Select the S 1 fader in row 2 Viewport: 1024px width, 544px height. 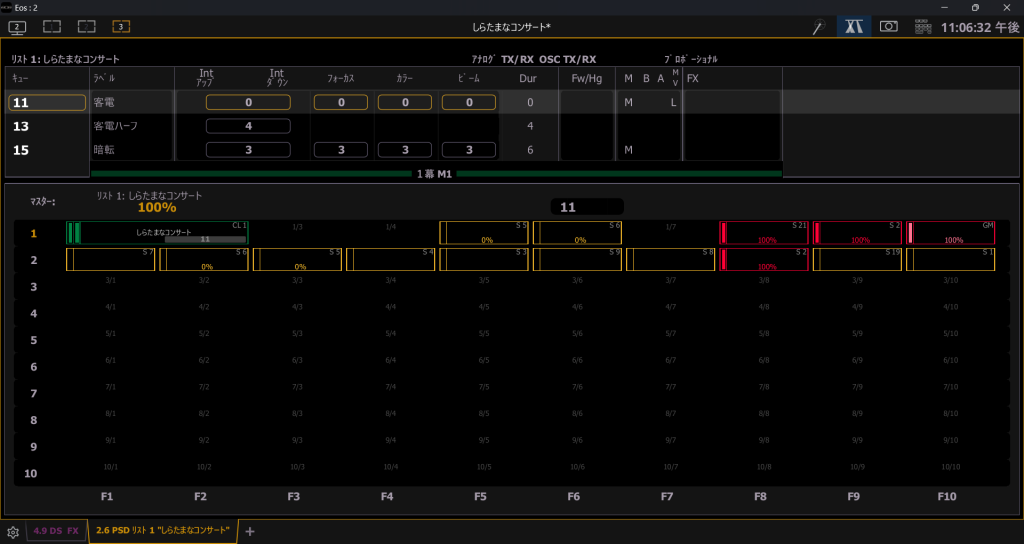951,259
